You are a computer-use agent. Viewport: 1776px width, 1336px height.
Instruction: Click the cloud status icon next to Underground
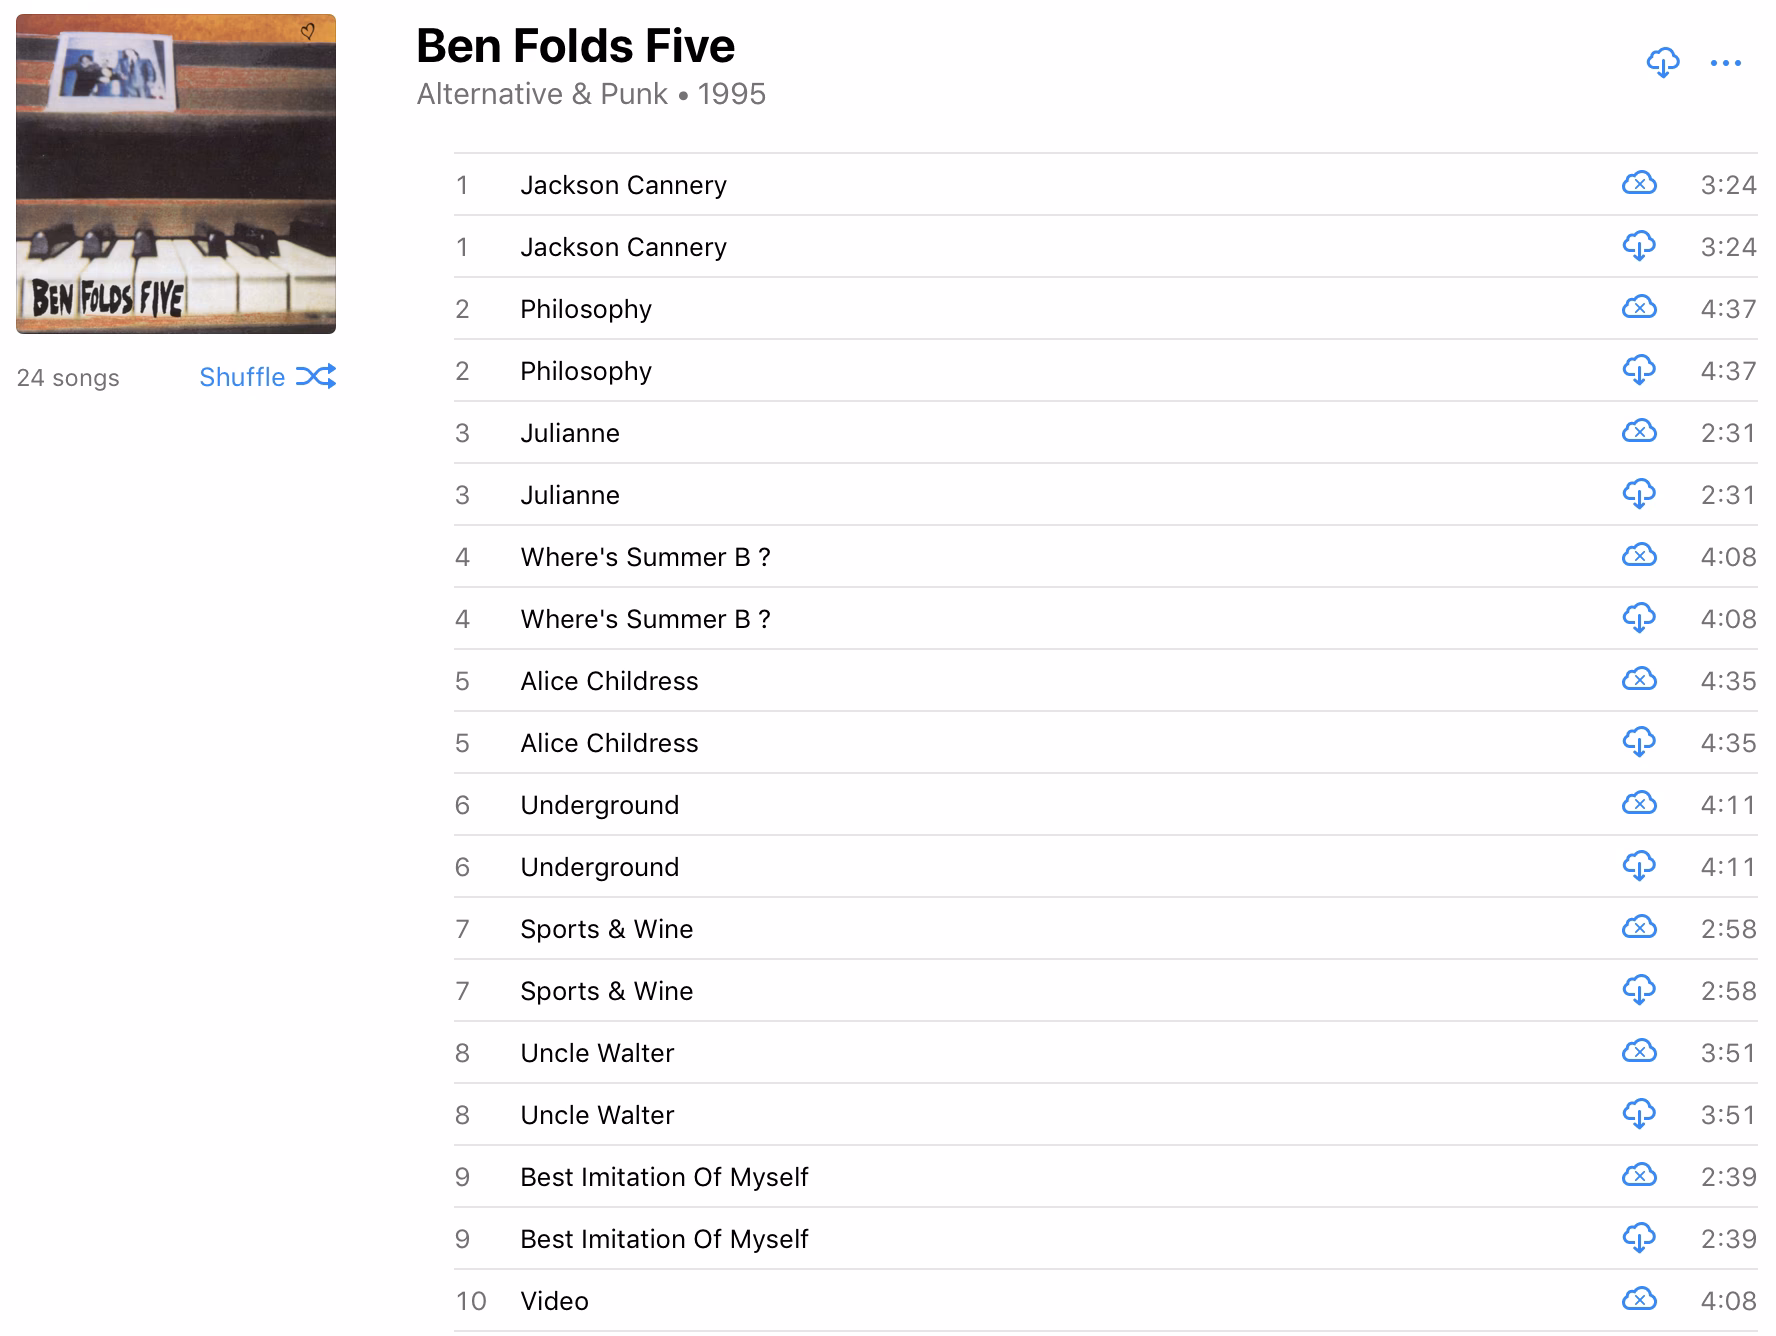point(1639,804)
